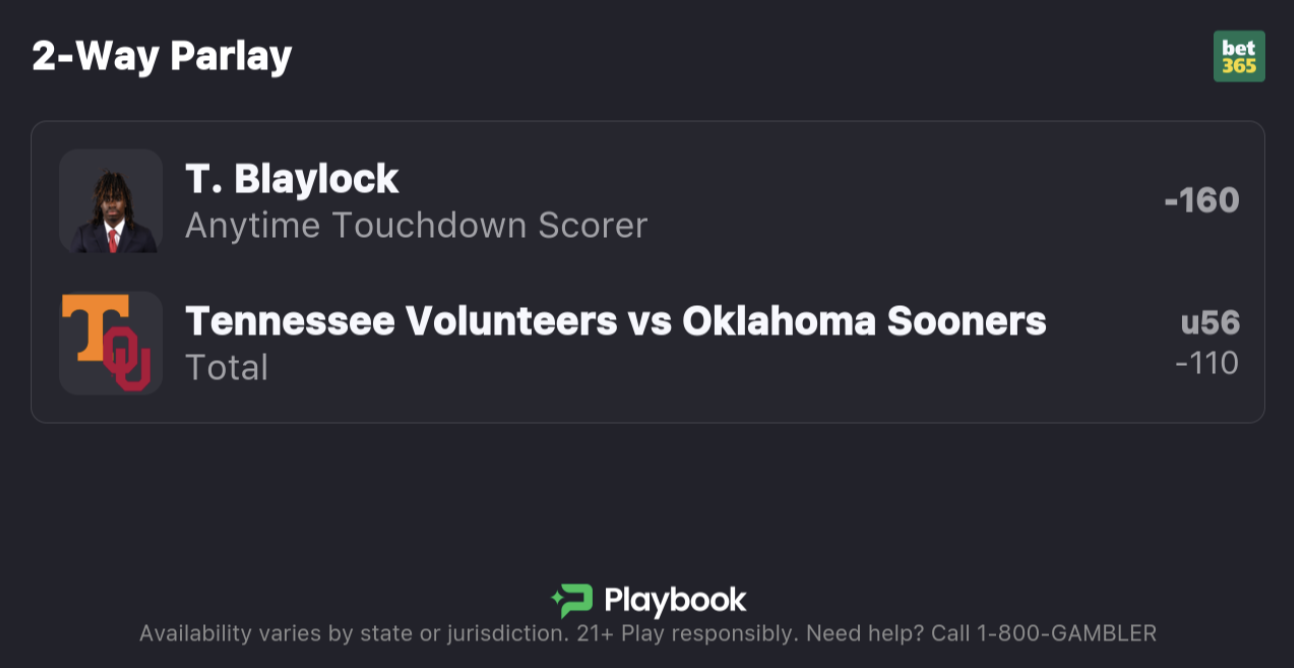Click the 2-Way Parlay heading
Screen dimensions: 1294x668
(162, 56)
